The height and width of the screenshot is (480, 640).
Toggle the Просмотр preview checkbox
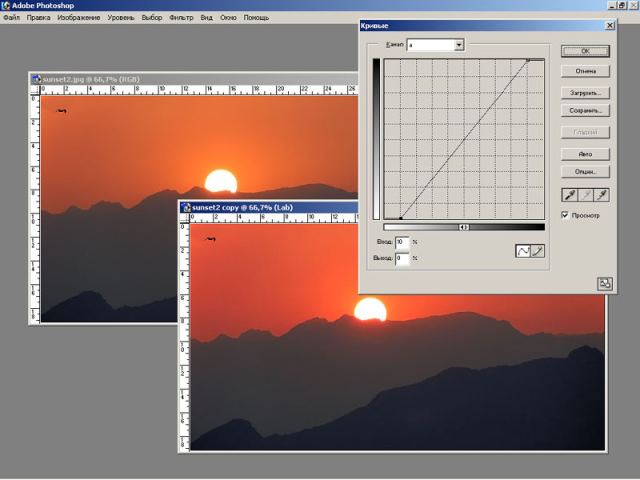point(565,215)
